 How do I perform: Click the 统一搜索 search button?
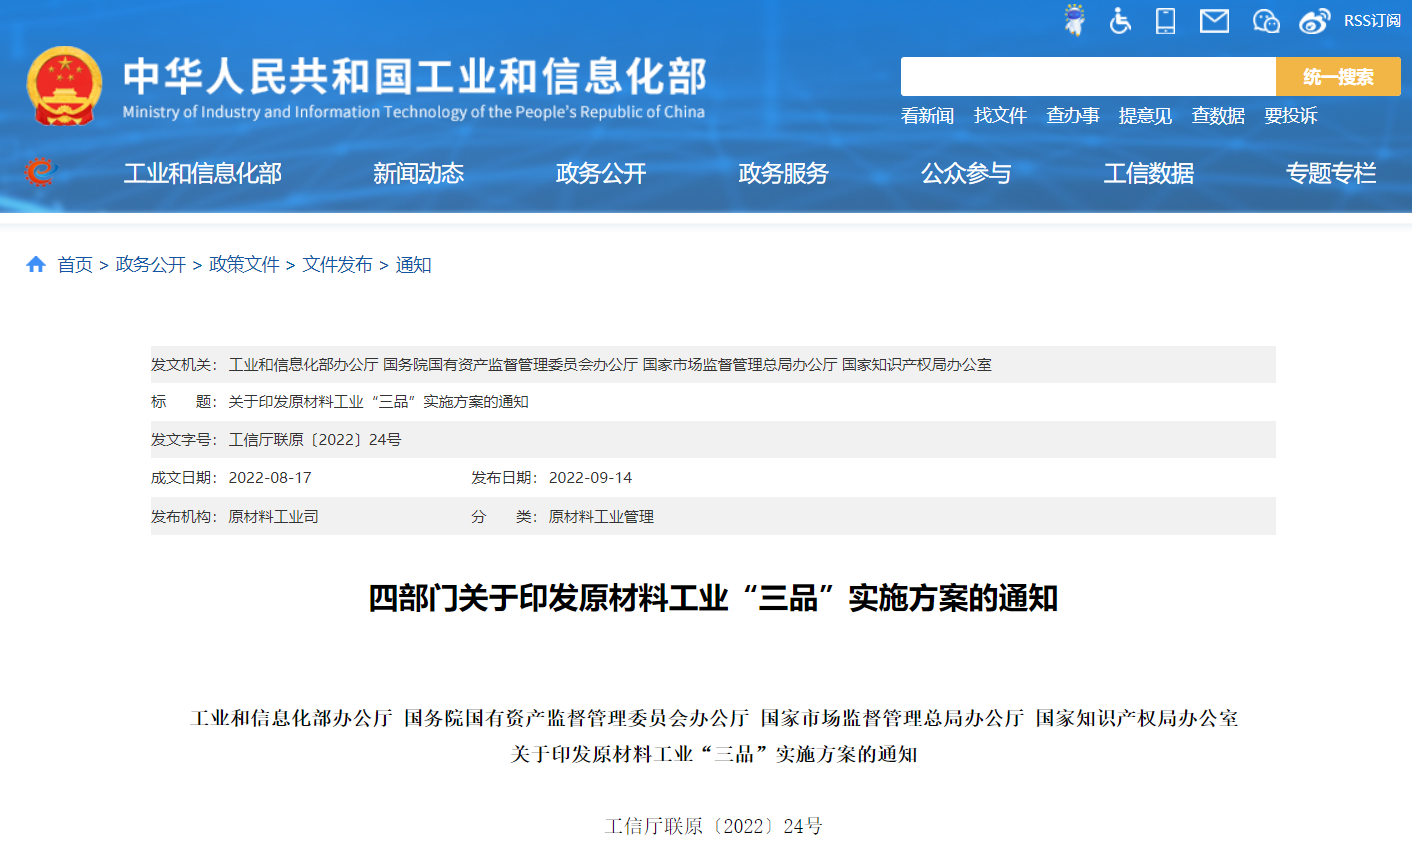(x=1338, y=76)
